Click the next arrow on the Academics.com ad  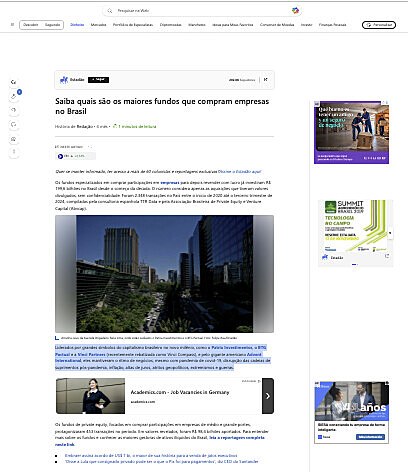coord(268,396)
